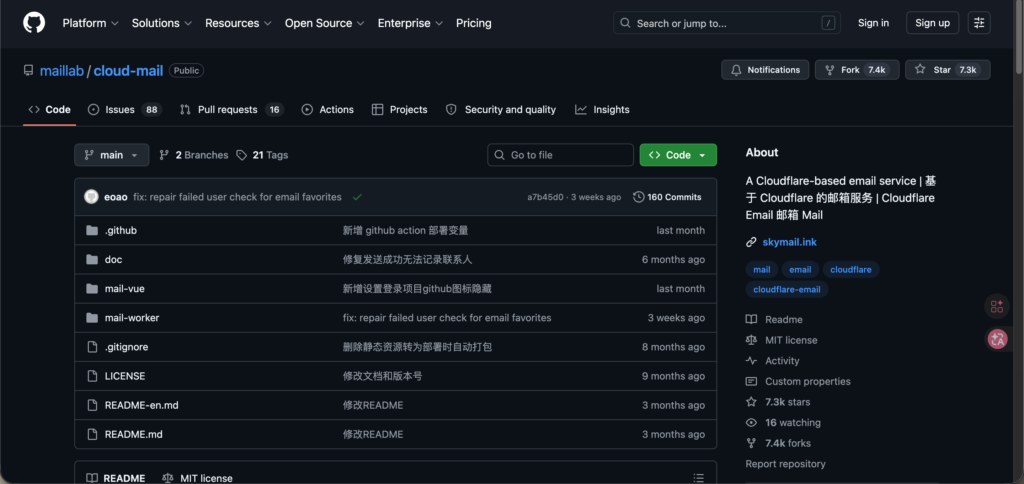Select the mail topic tag

tap(761, 269)
